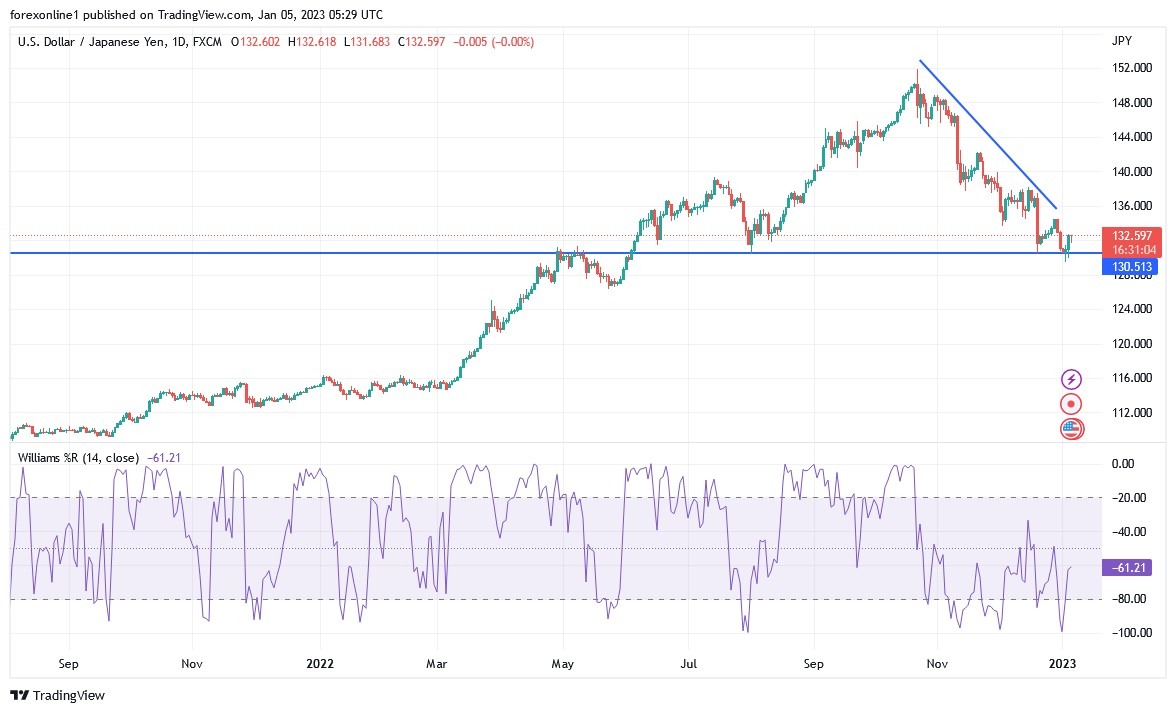Viewport: 1176px width, 713px height.
Task: Select the -61.21 Williams %R value label
Action: tap(1125, 567)
